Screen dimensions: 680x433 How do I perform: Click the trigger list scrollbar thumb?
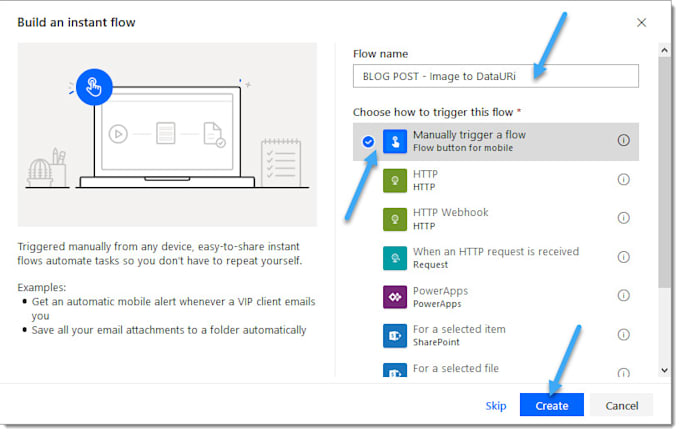tap(664, 172)
